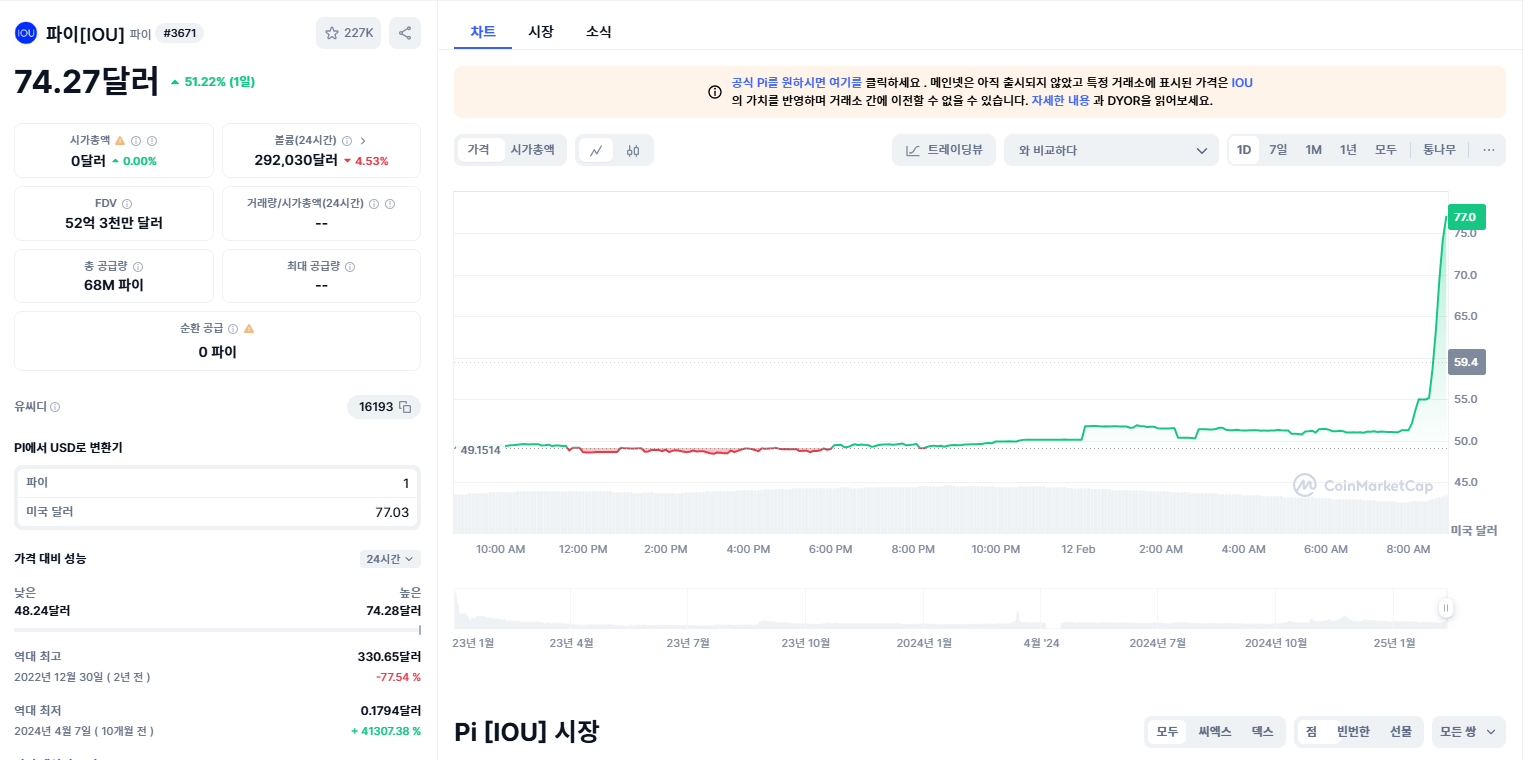Filter markets by 빈번한
The width and height of the screenshot is (1524, 760).
tap(1353, 732)
